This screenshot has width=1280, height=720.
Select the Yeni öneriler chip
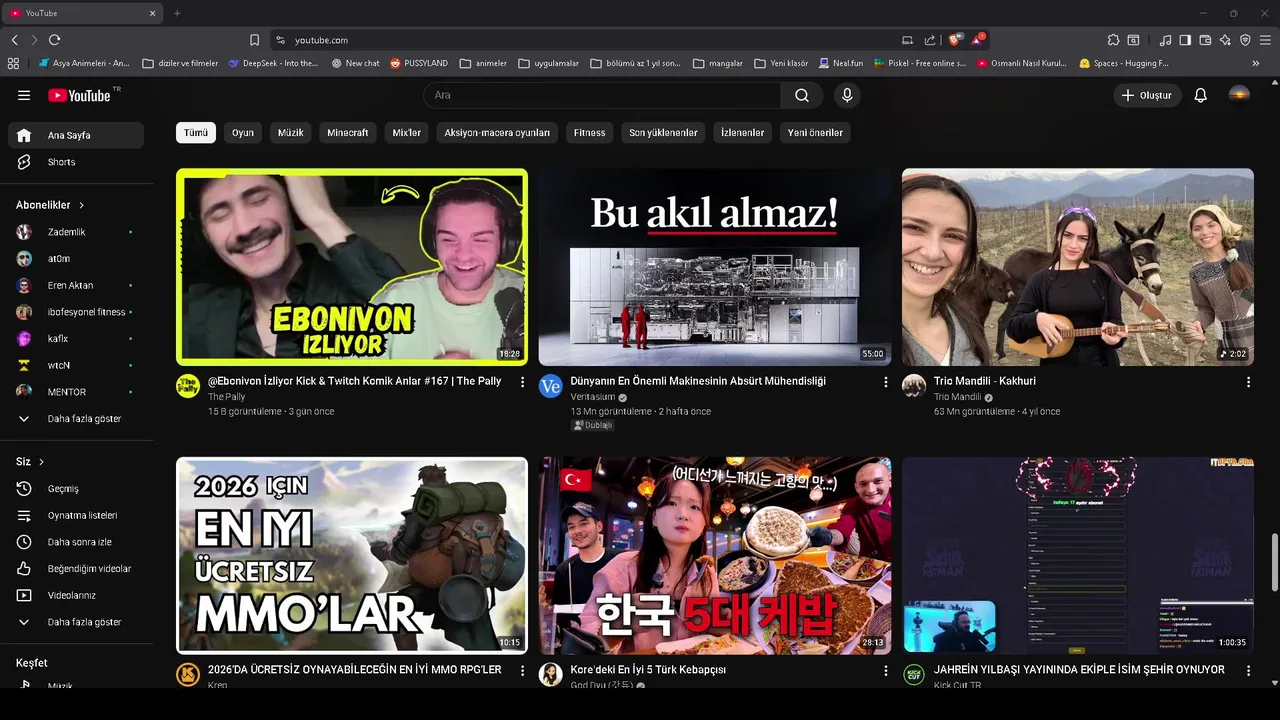pos(815,132)
